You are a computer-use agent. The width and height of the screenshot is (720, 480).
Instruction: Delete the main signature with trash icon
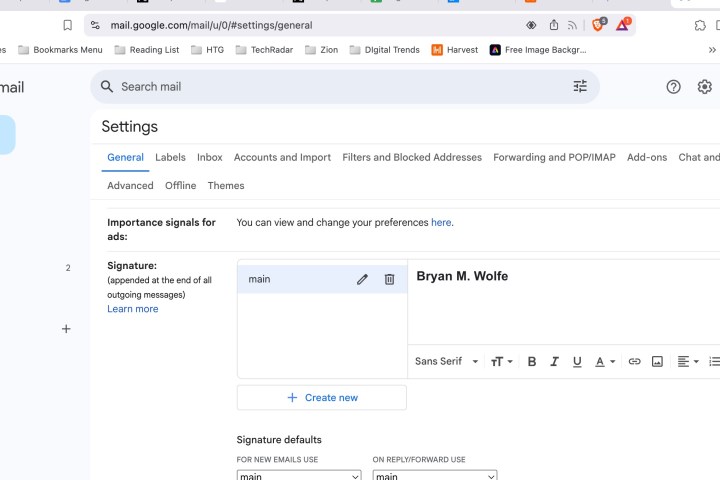[389, 280]
